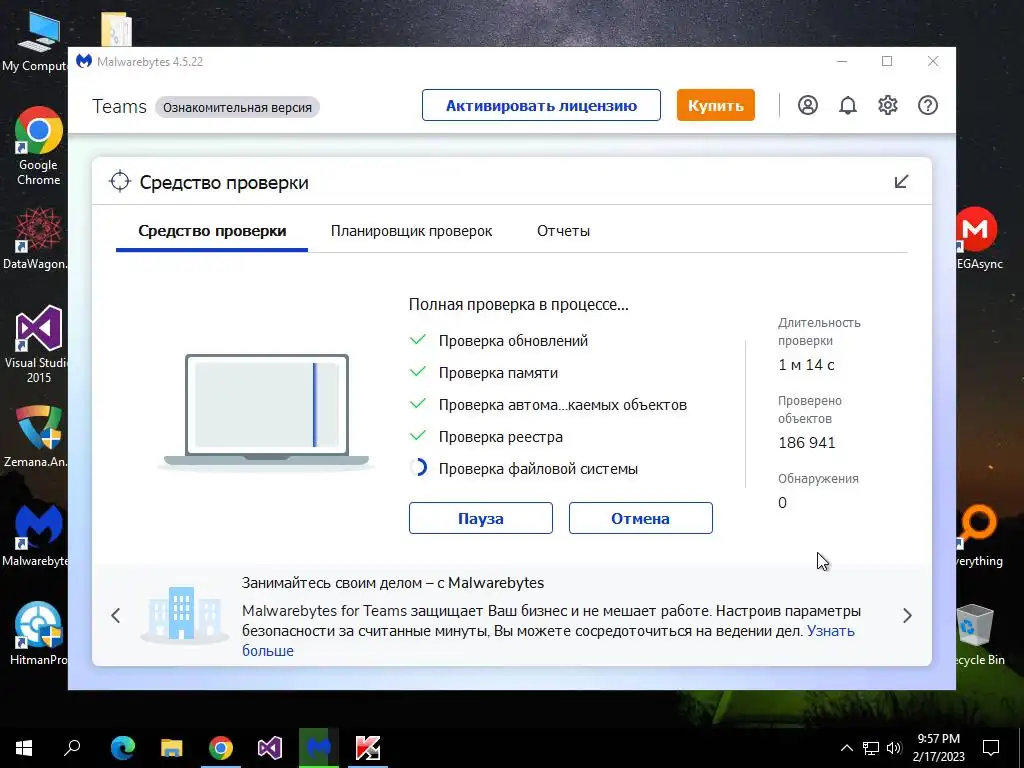Open volume control in system tray
The height and width of the screenshot is (768, 1024).
click(895, 748)
